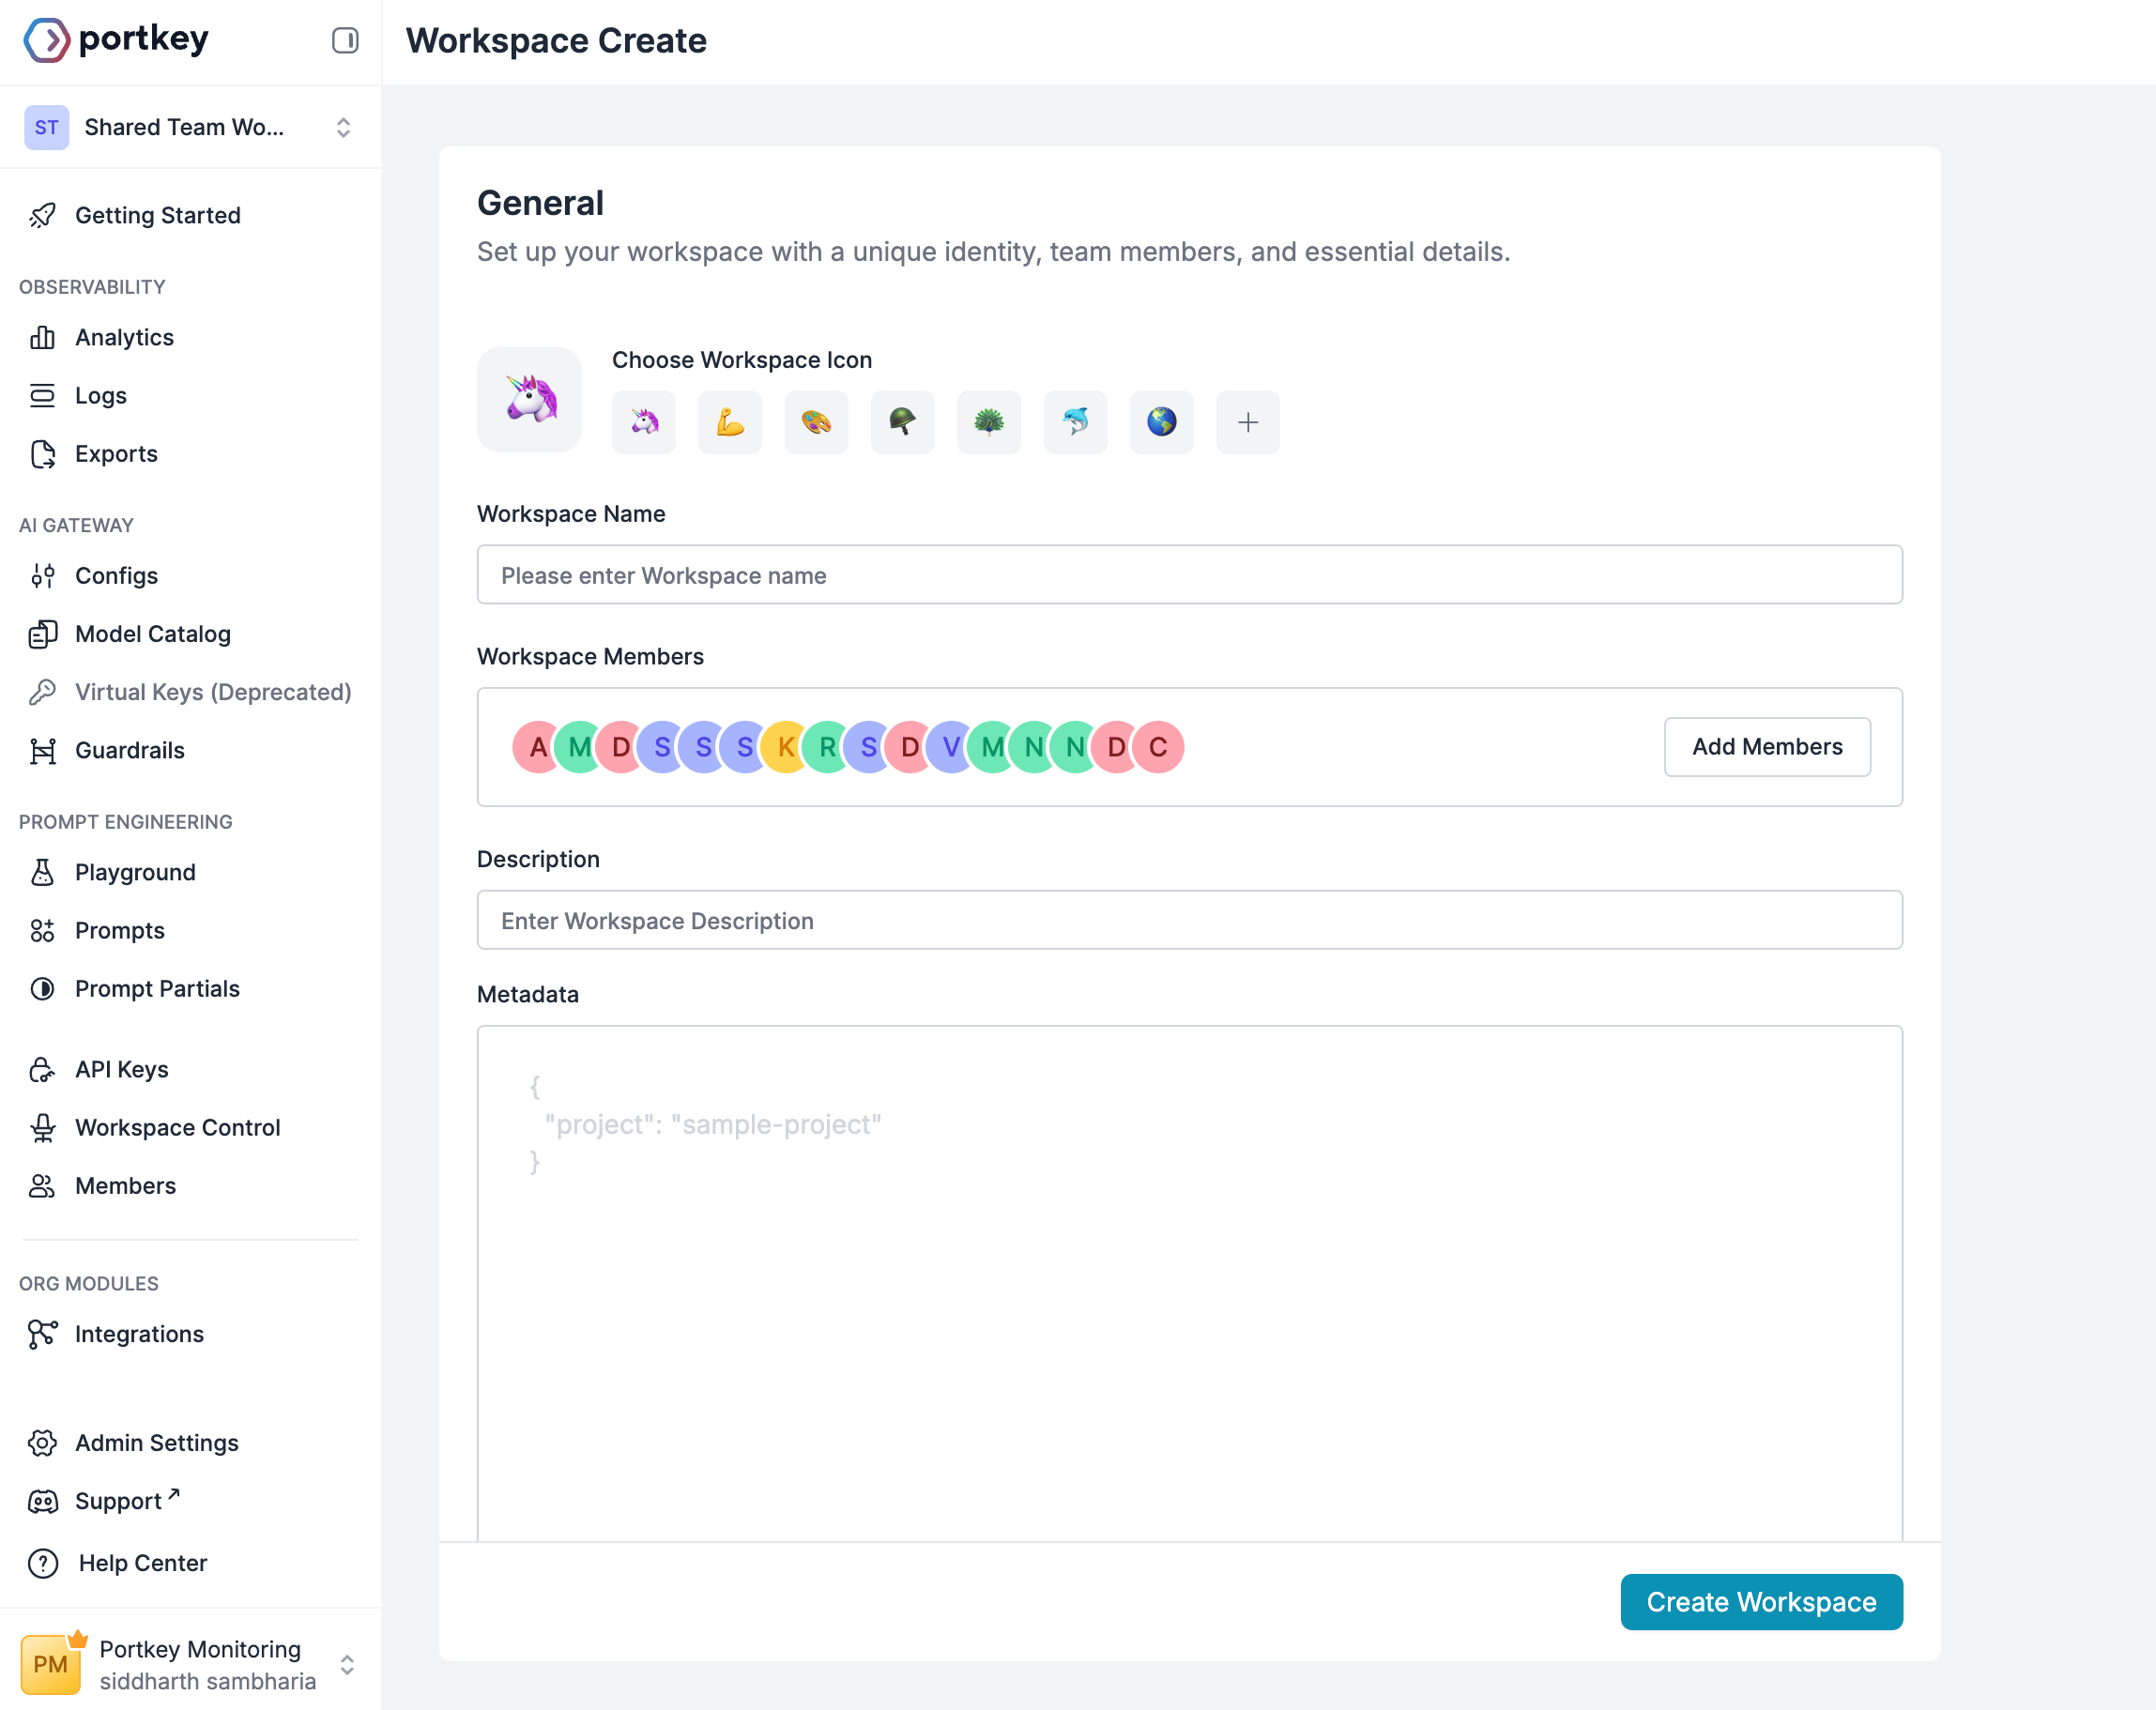
Task: Click the Create Workspace button
Action: [1761, 1602]
